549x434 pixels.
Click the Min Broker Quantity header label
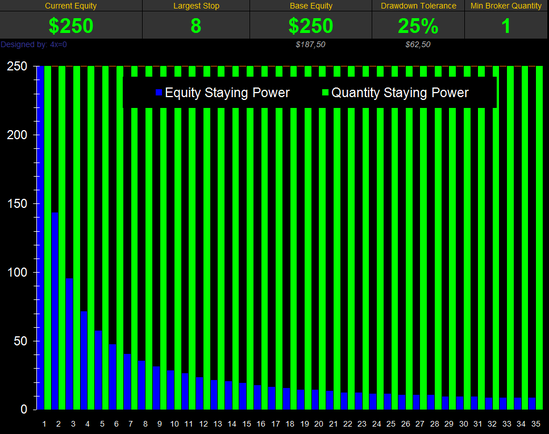tap(506, 6)
